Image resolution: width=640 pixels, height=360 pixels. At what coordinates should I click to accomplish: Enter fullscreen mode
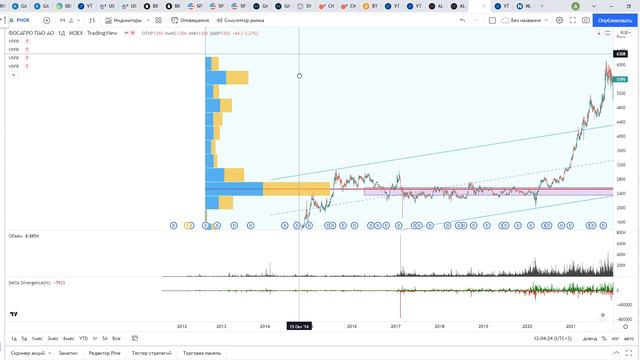tap(573, 20)
